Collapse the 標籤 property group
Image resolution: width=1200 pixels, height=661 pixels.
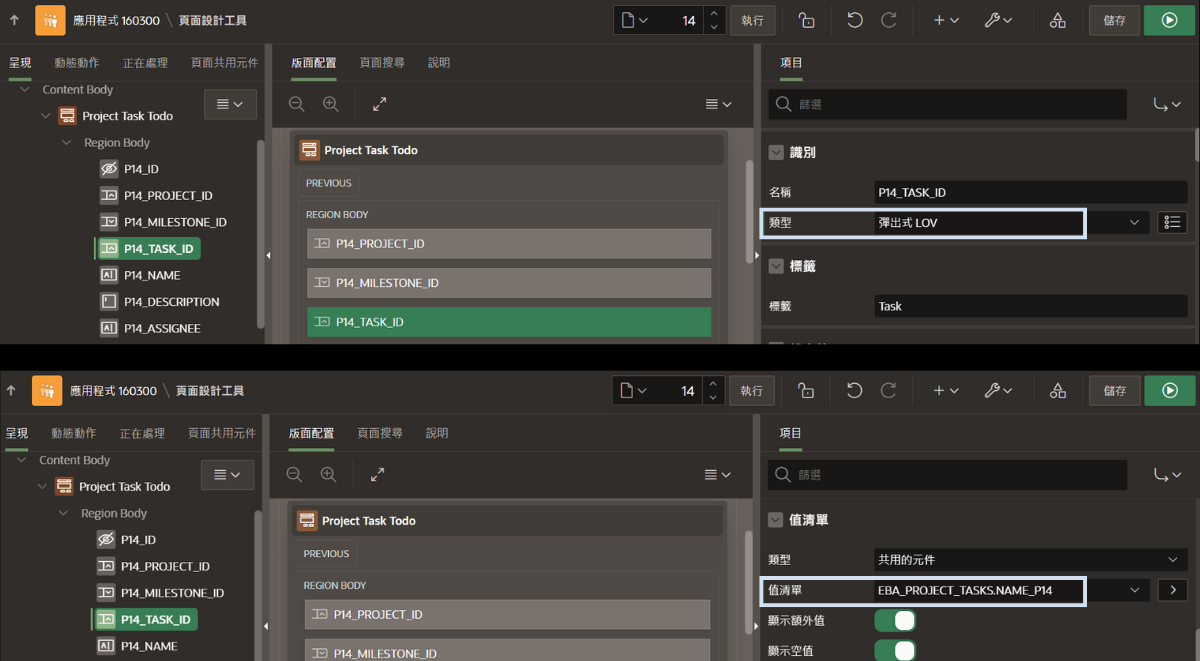click(x=776, y=266)
